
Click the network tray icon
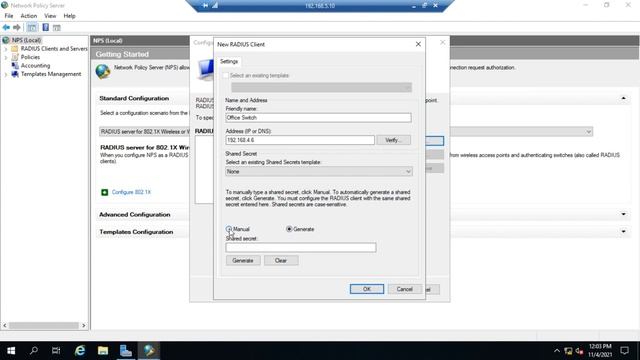coord(568,351)
